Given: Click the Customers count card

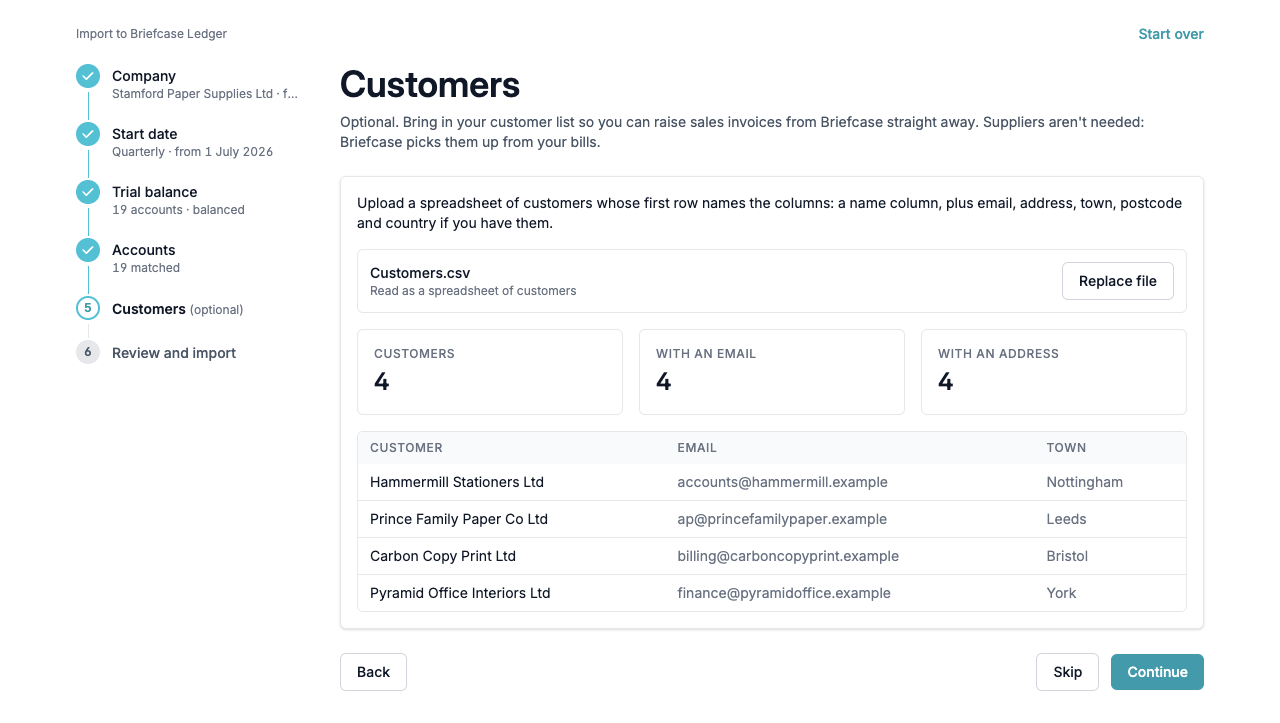Looking at the screenshot, I should [x=490, y=372].
